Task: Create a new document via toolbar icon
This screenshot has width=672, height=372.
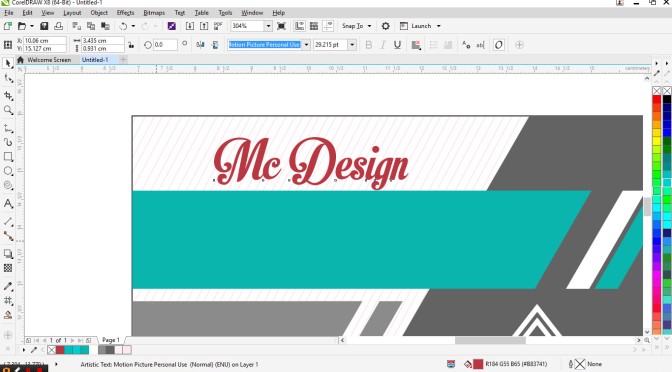Action: (8, 26)
